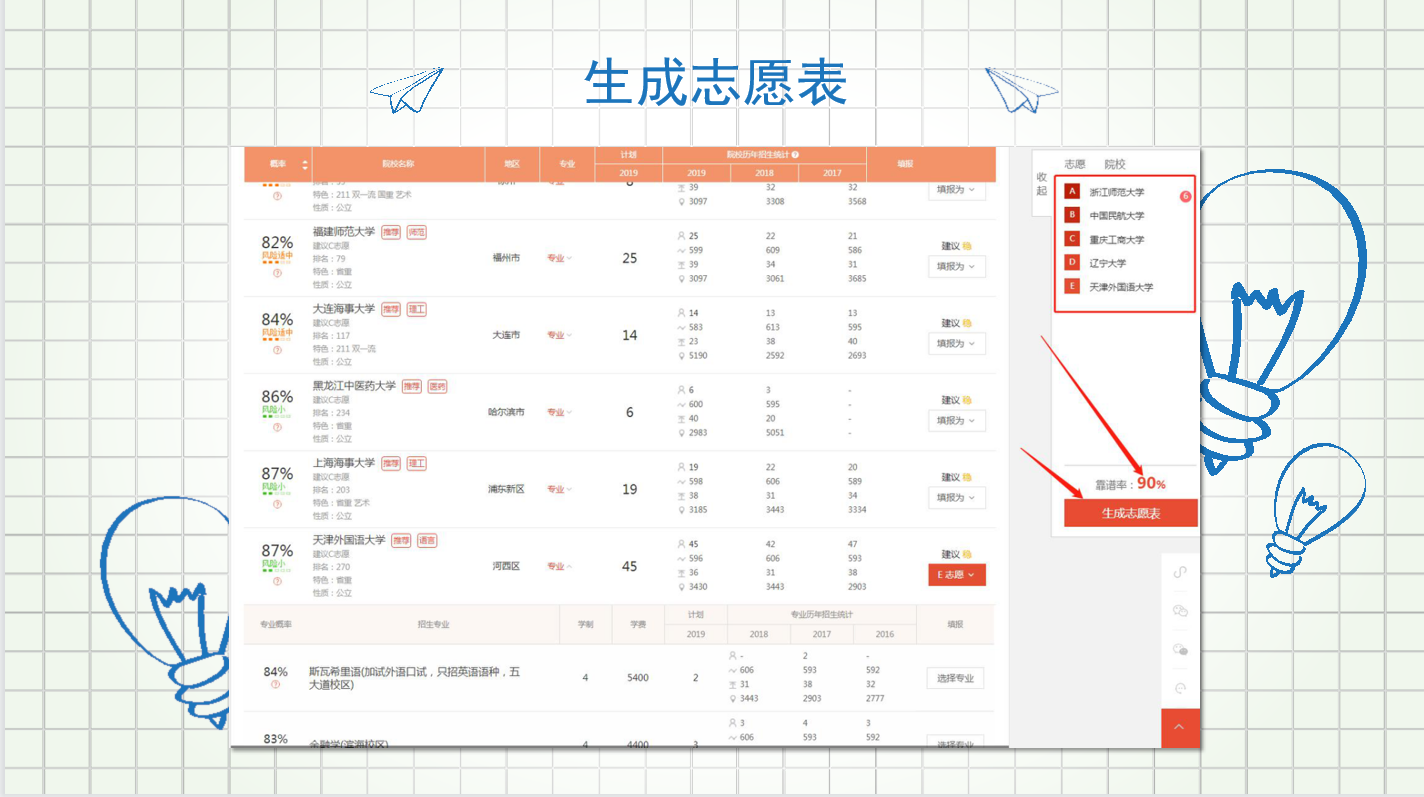Switch to the 志愿 tab in side panel
The width and height of the screenshot is (1424, 797).
1074,164
